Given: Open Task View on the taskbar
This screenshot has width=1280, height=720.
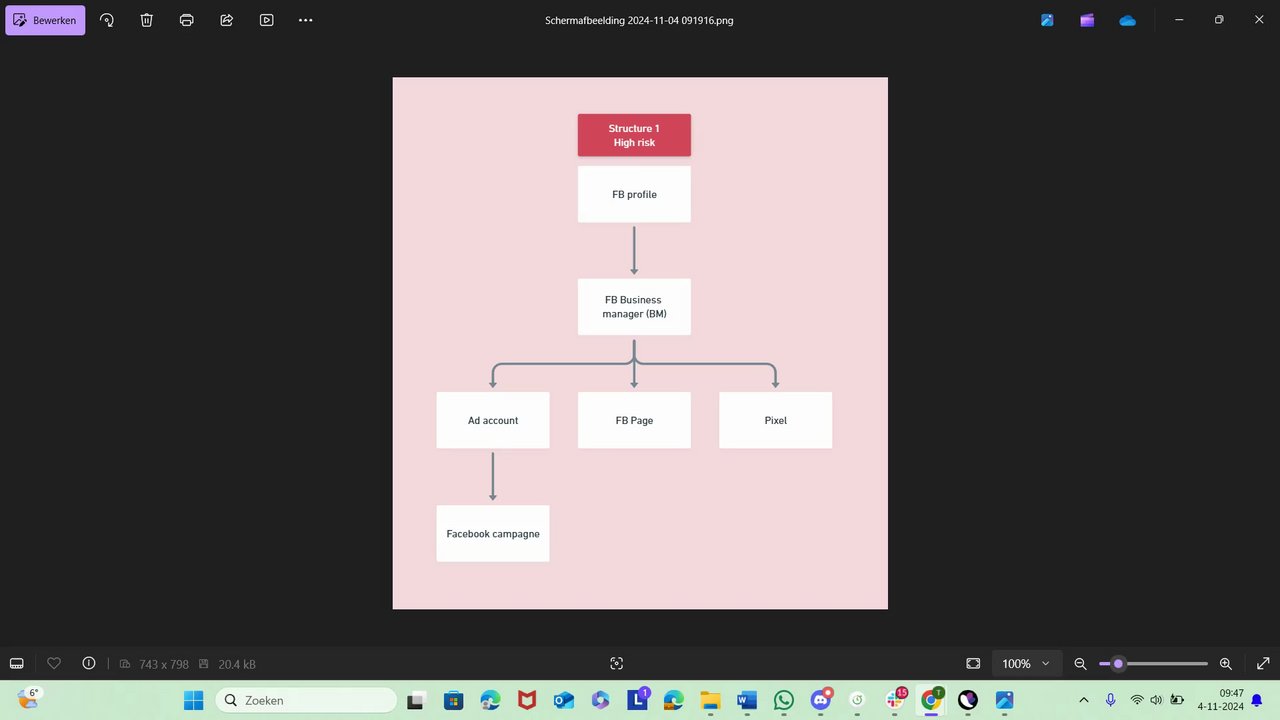Looking at the screenshot, I should [415, 700].
